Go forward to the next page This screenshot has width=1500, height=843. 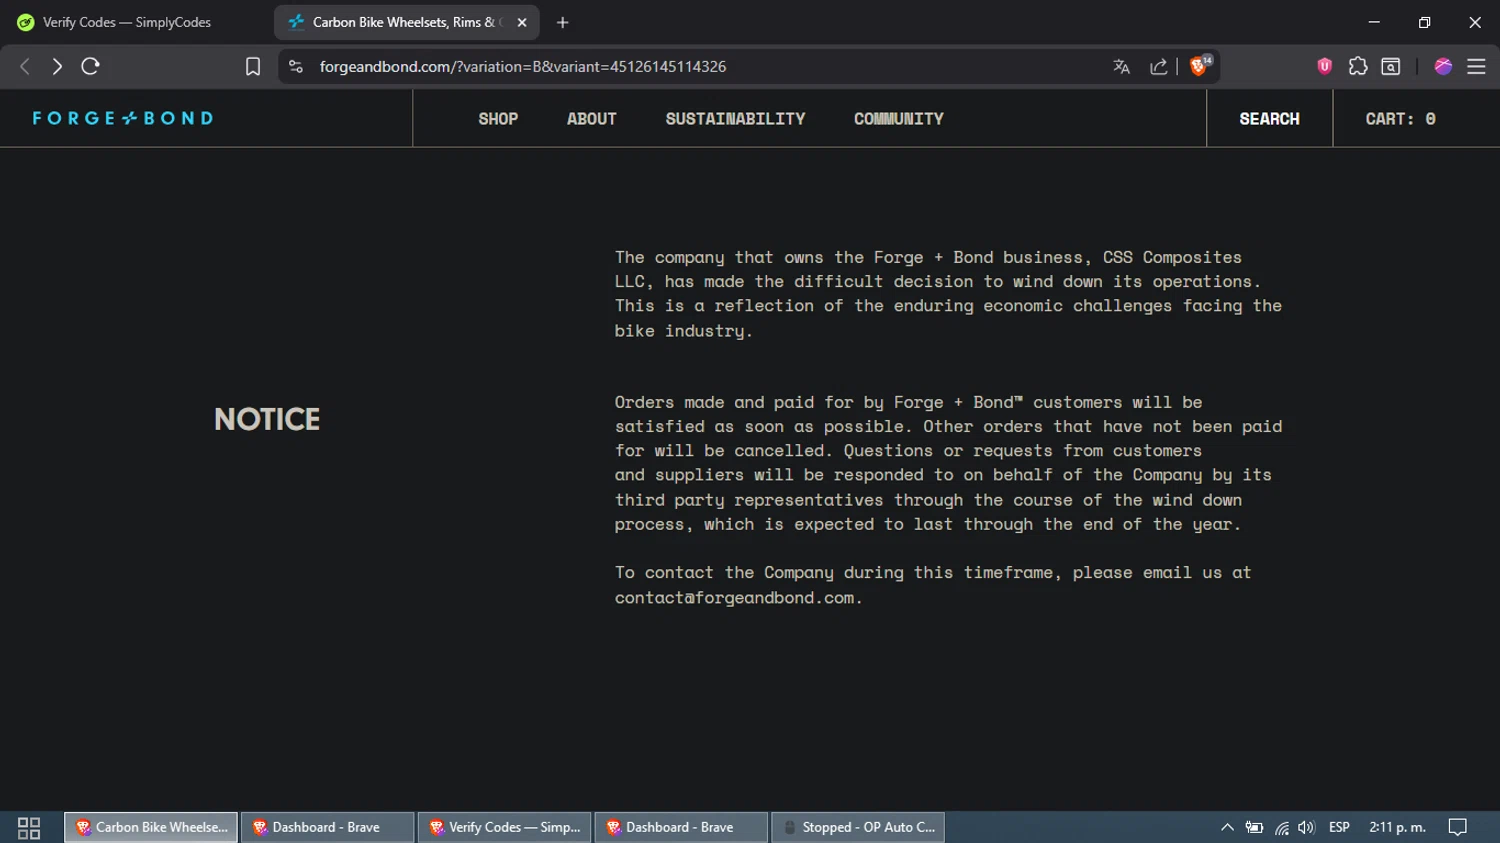click(57, 66)
